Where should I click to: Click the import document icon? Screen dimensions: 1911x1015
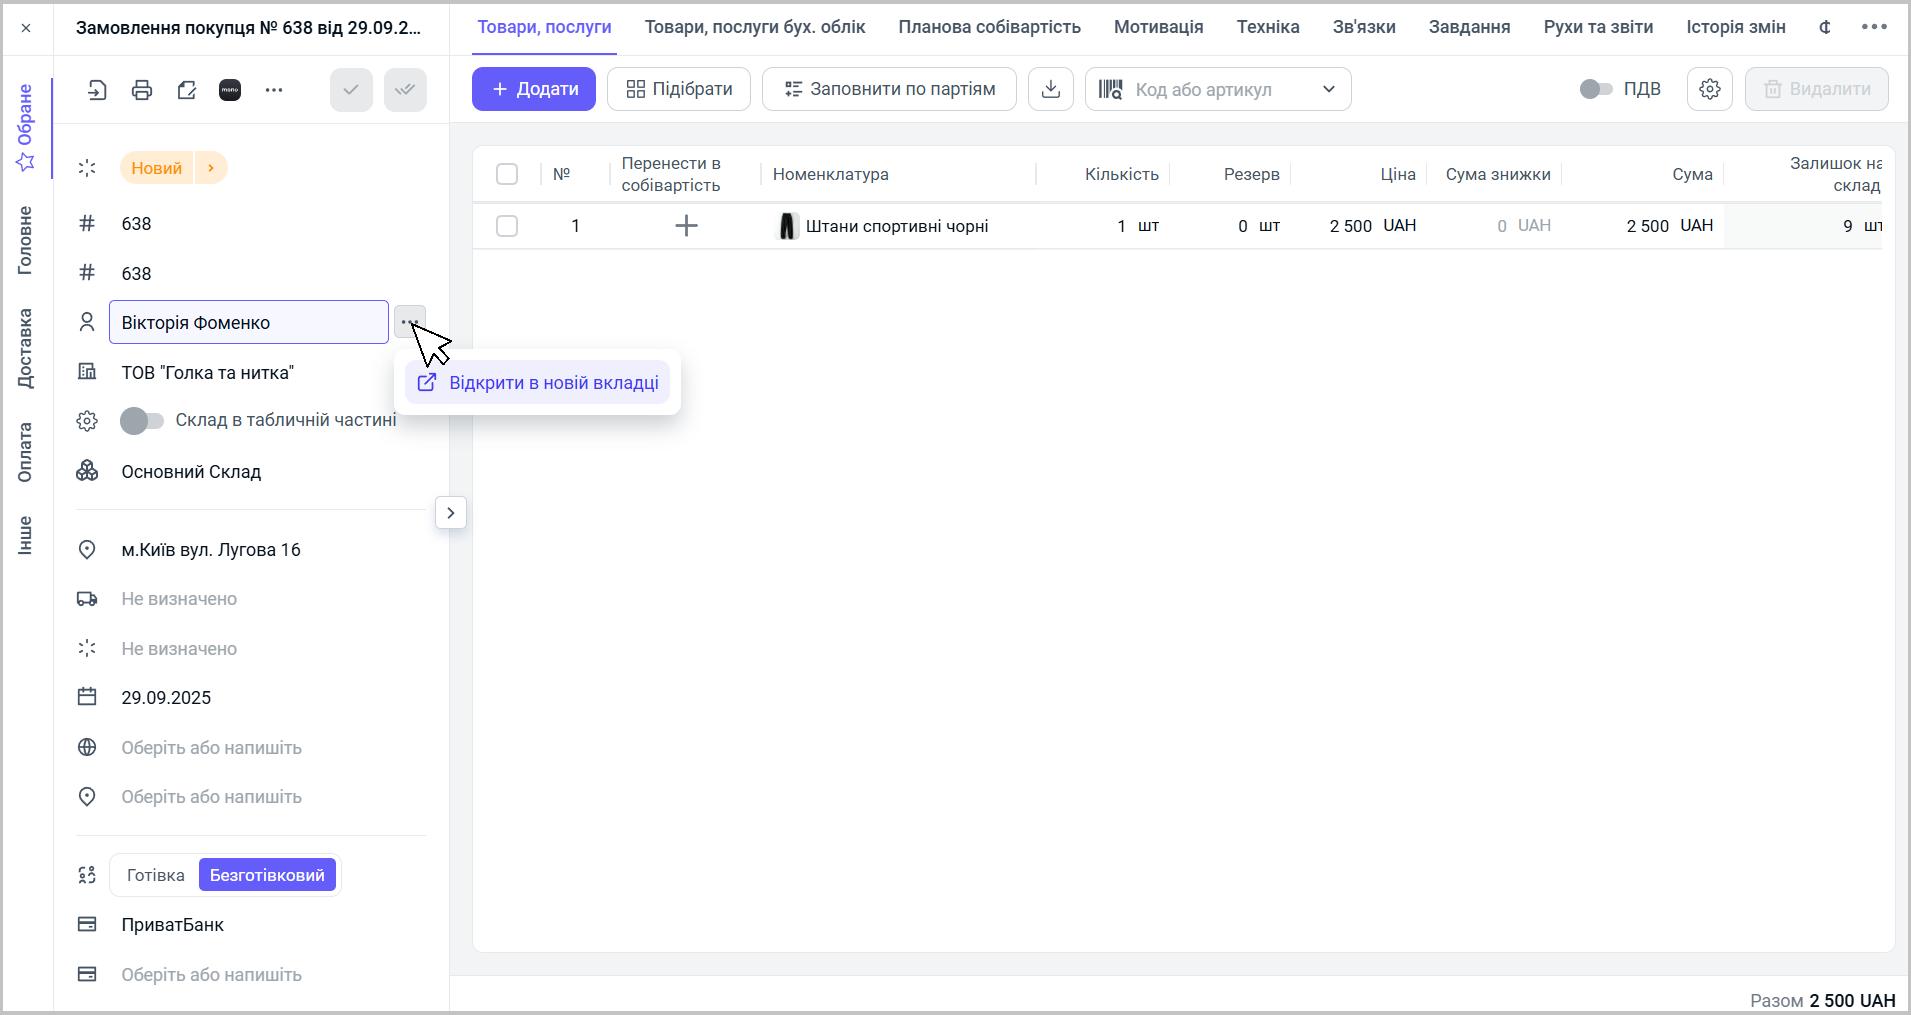97,90
